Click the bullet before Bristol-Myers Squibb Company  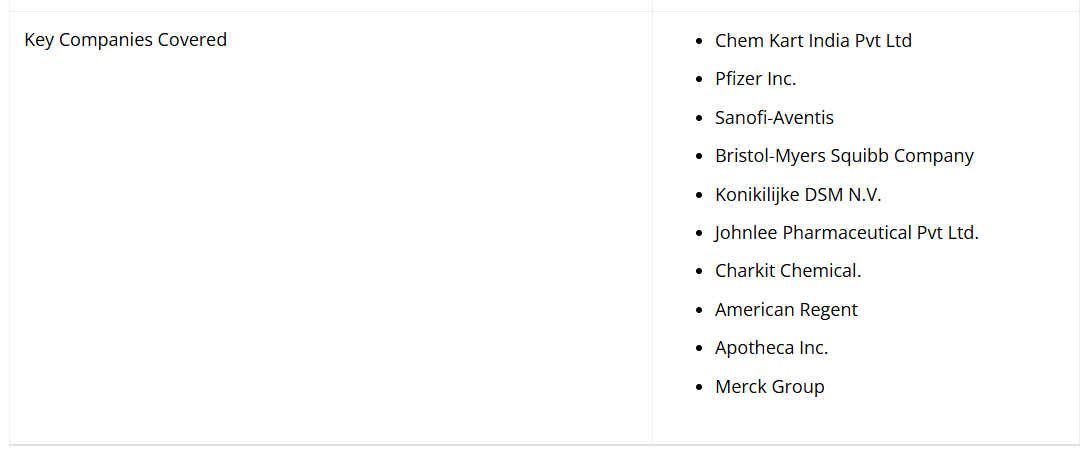coord(700,157)
